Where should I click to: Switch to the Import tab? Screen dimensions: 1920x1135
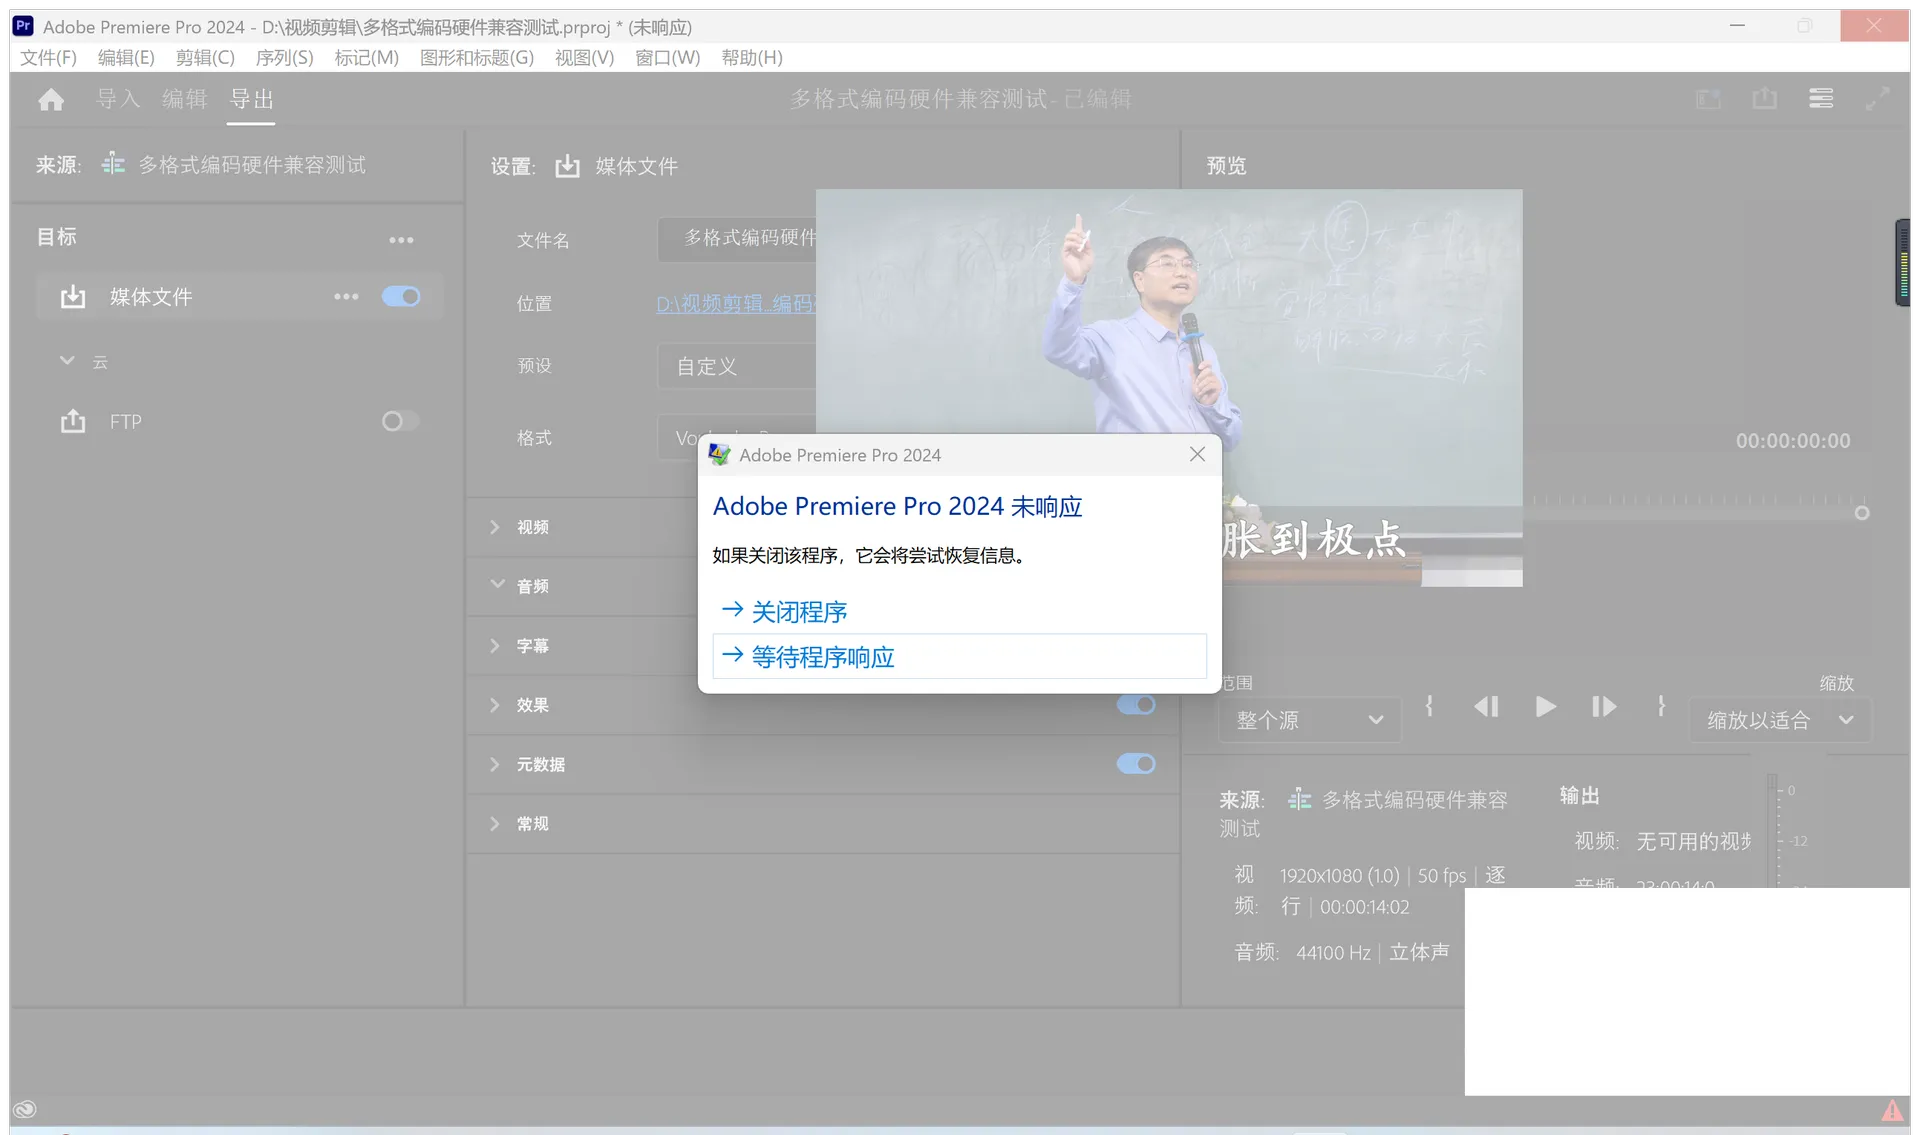point(117,99)
